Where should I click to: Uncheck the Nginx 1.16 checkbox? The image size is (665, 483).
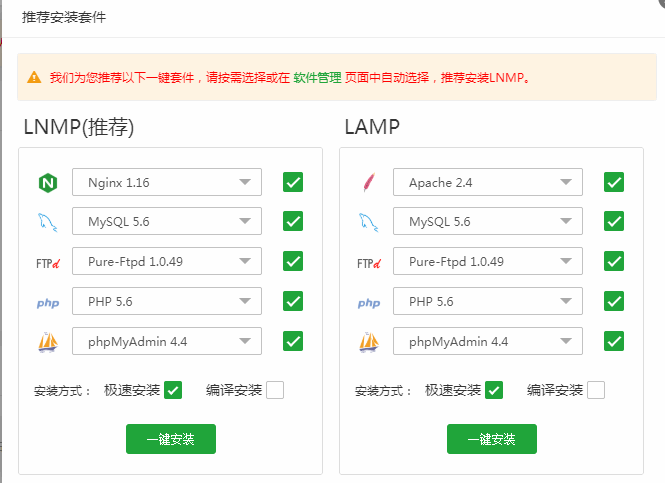tap(293, 182)
